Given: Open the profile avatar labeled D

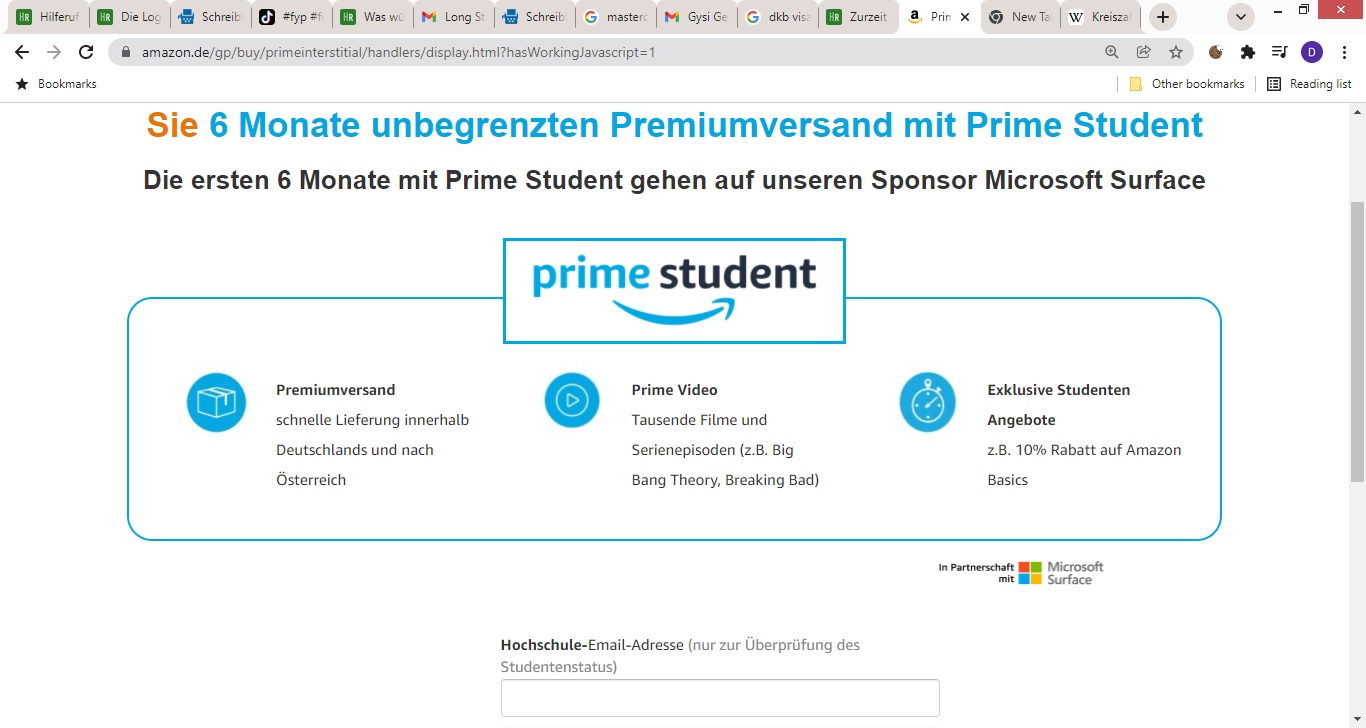Looking at the screenshot, I should 1312,52.
